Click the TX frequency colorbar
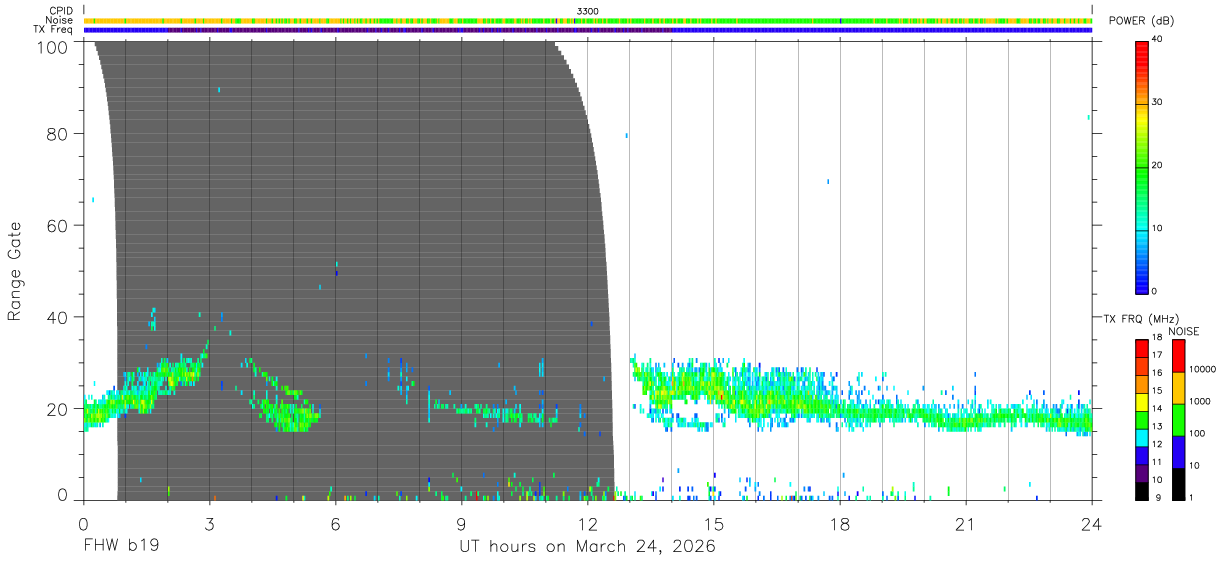 1141,419
